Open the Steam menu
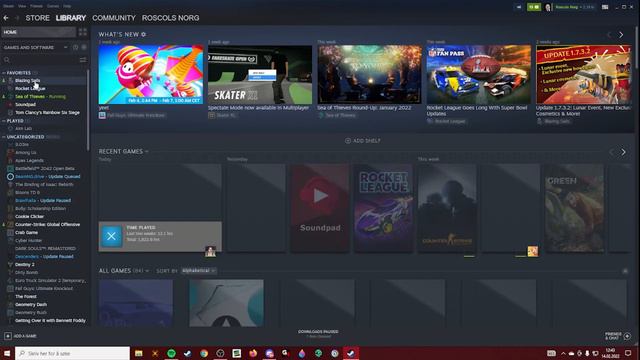This screenshot has height=360, width=640. click(x=8, y=6)
